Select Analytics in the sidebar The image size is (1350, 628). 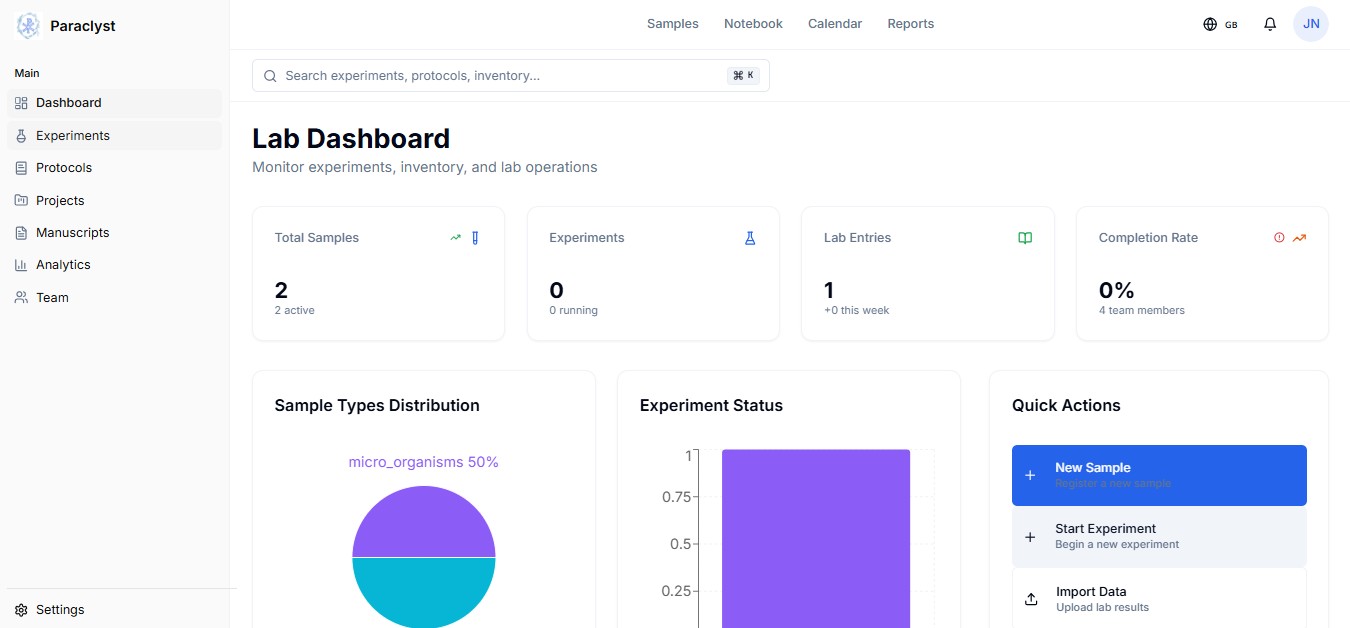point(63,264)
